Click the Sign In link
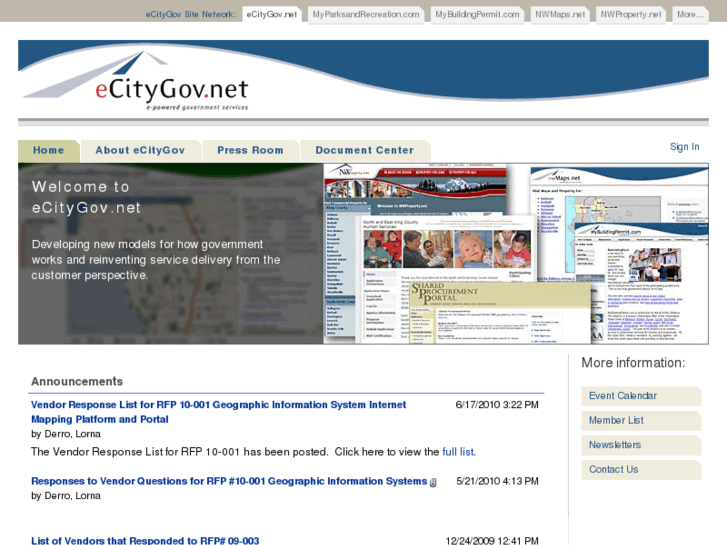This screenshot has height=545, width=727. point(684,147)
